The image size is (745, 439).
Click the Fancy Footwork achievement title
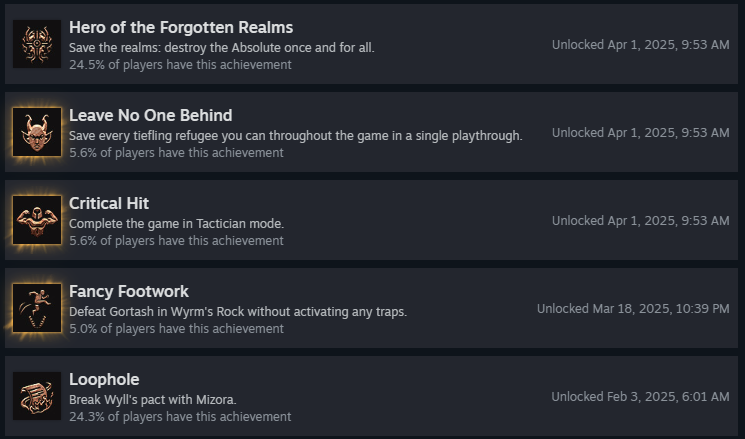[x=129, y=291]
